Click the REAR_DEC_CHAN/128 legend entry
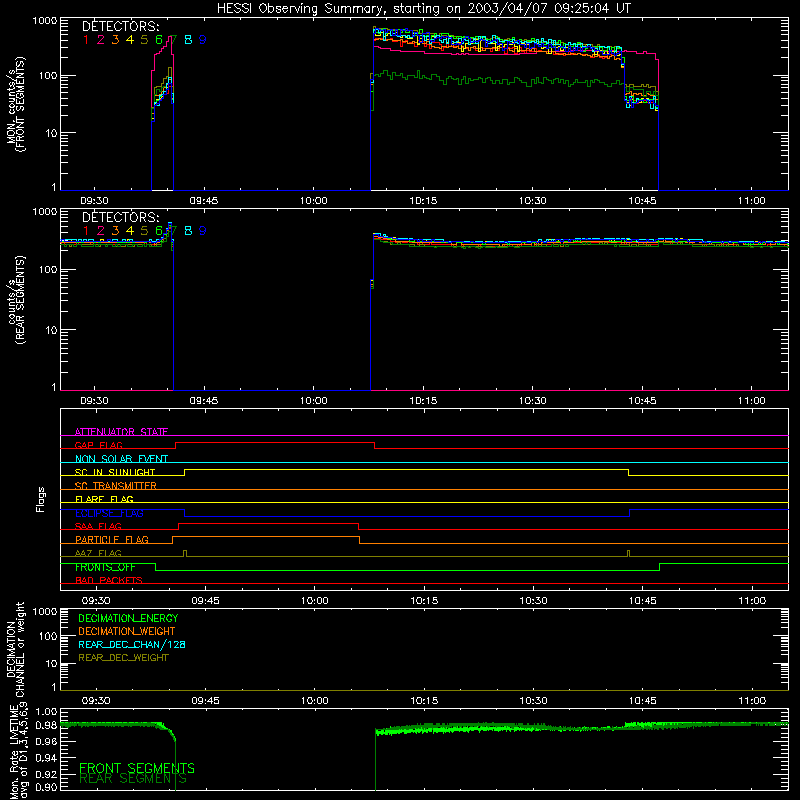Image resolution: width=800 pixels, height=800 pixels. tap(132, 644)
